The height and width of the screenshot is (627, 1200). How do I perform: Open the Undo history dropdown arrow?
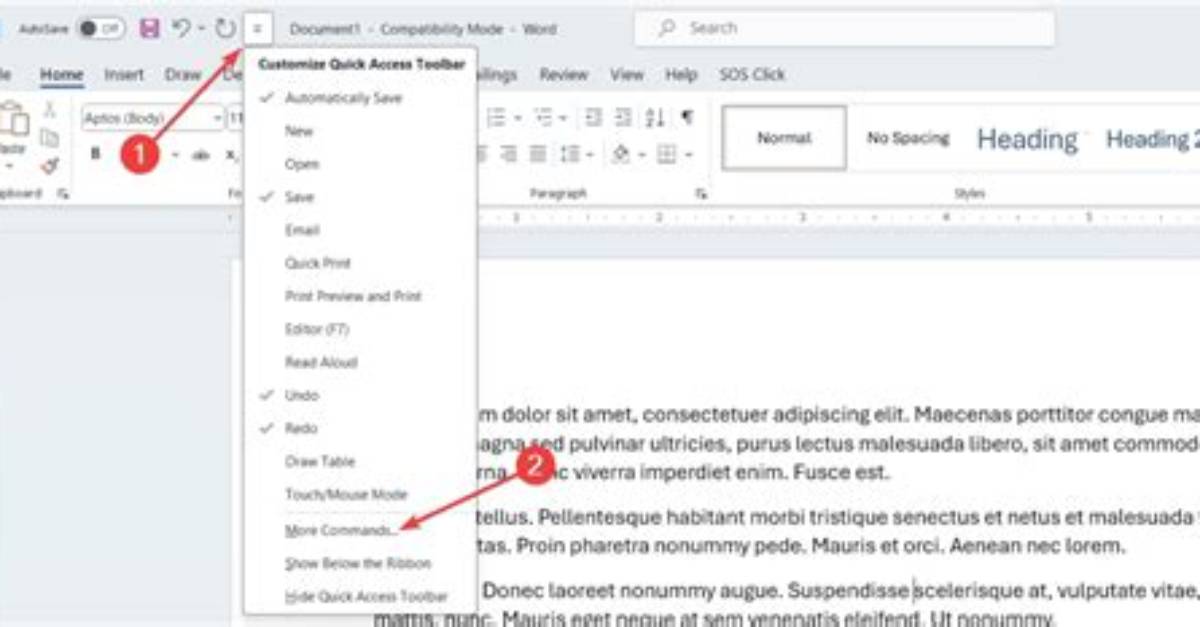tap(200, 30)
